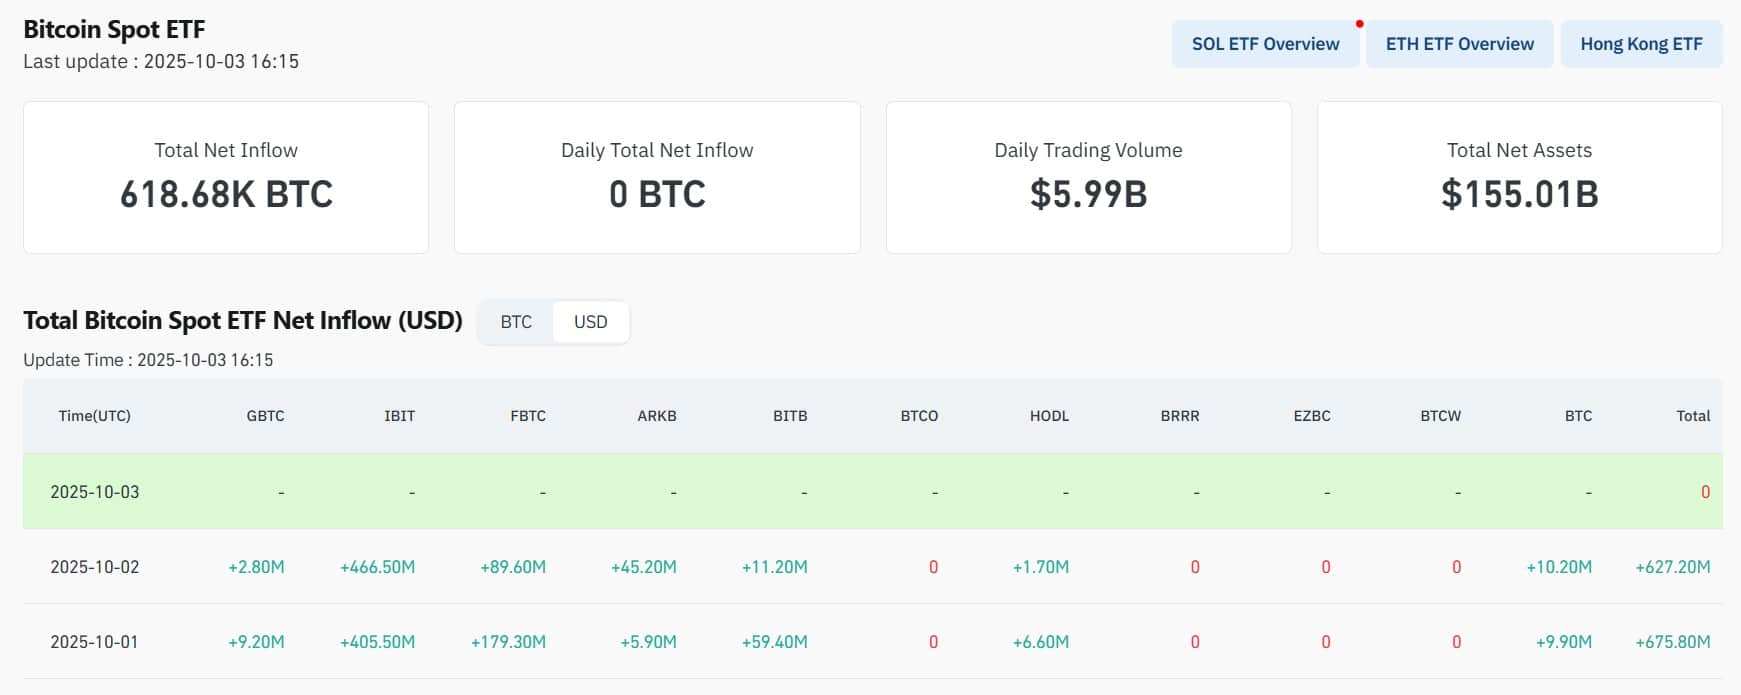This screenshot has height=695, width=1741.
Task: Select the Total Net Assets card
Action: tap(1519, 177)
